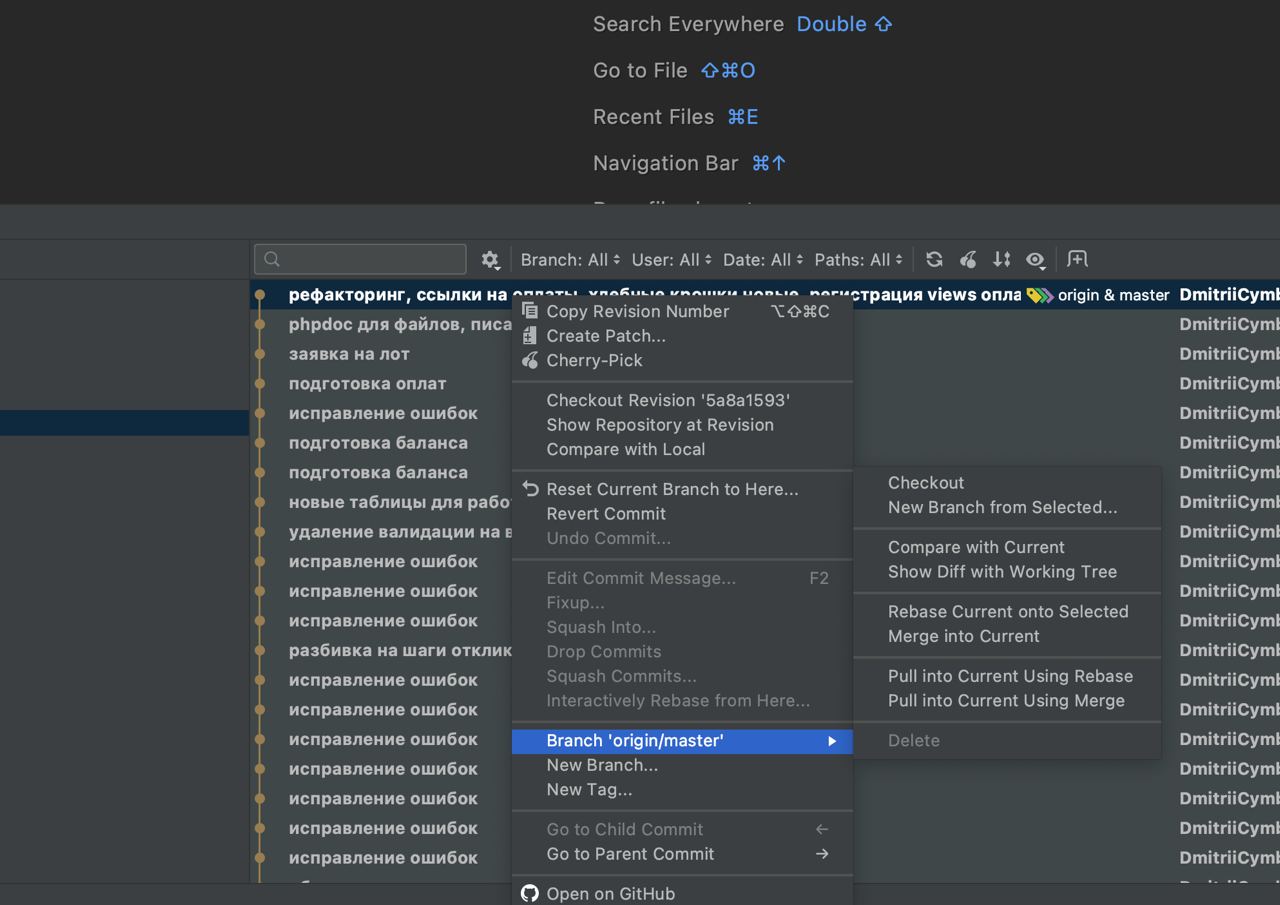
Task: Select the 'заявка на лот' commit row
Action: pos(349,354)
